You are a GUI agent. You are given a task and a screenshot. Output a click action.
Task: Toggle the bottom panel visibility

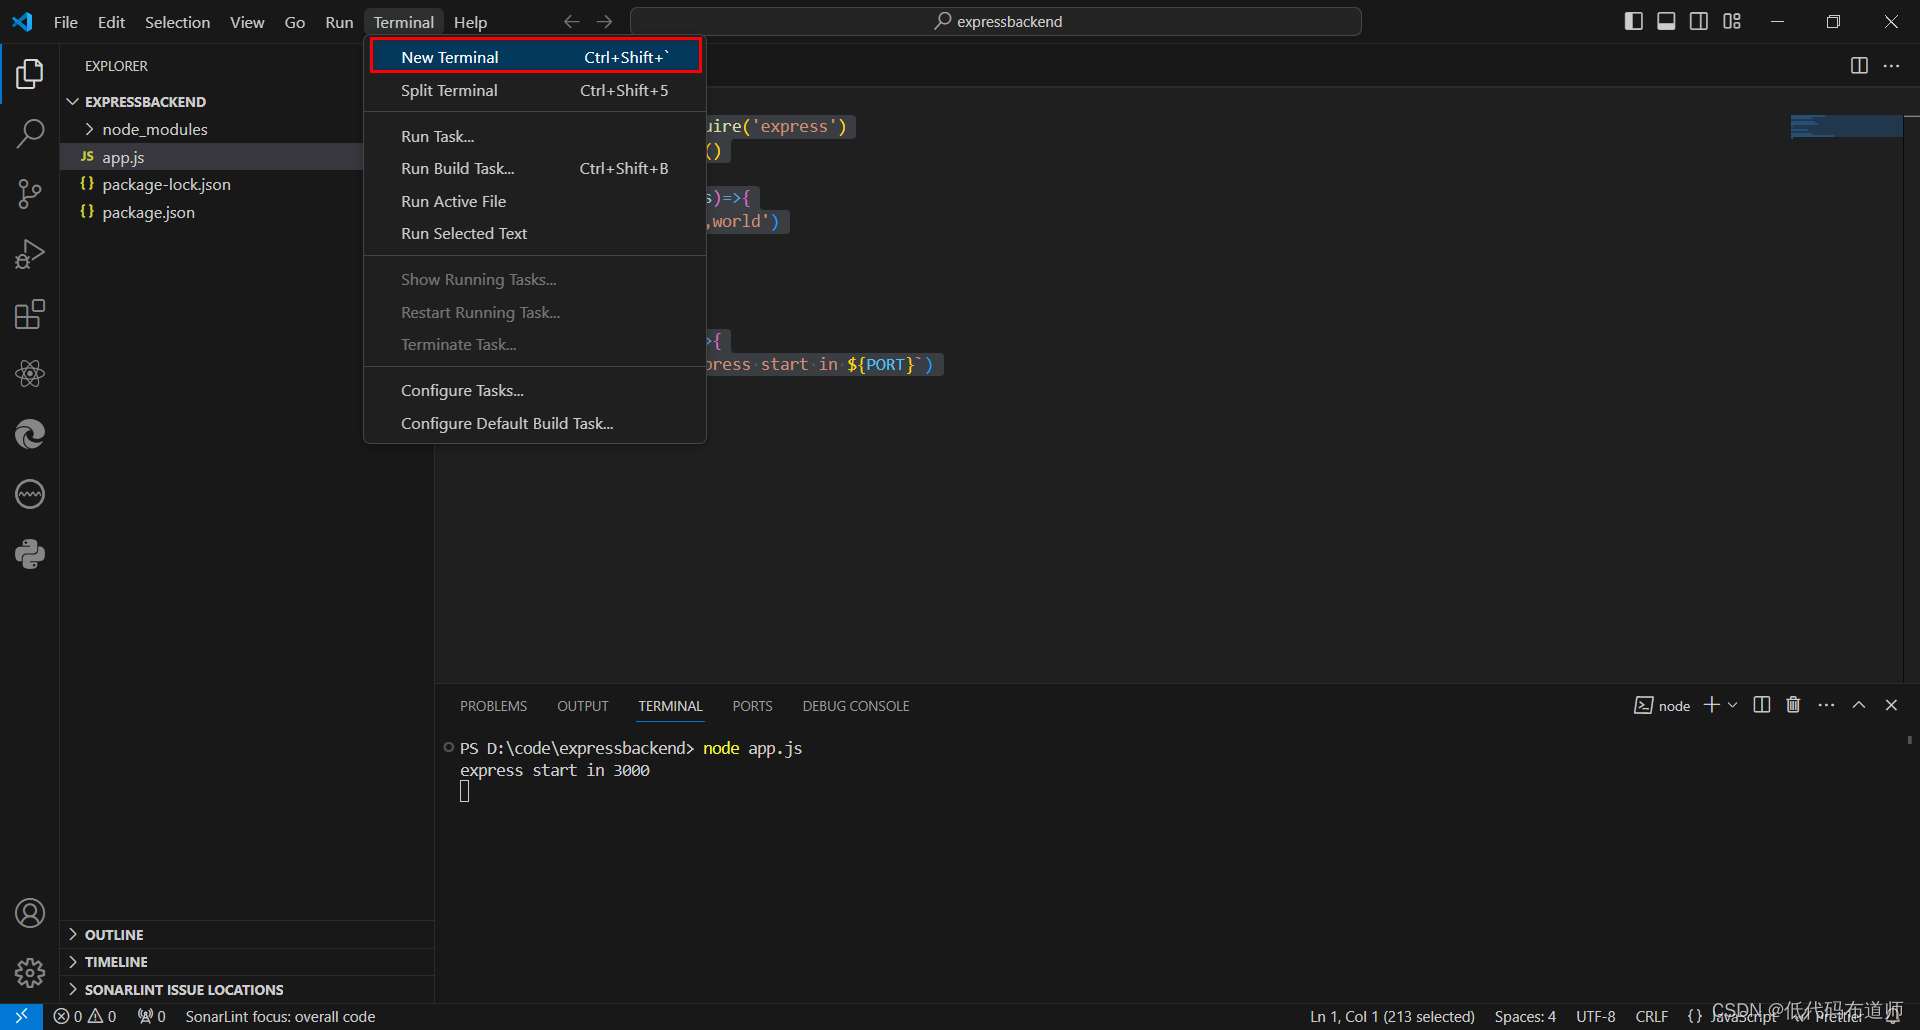pos(1666,21)
